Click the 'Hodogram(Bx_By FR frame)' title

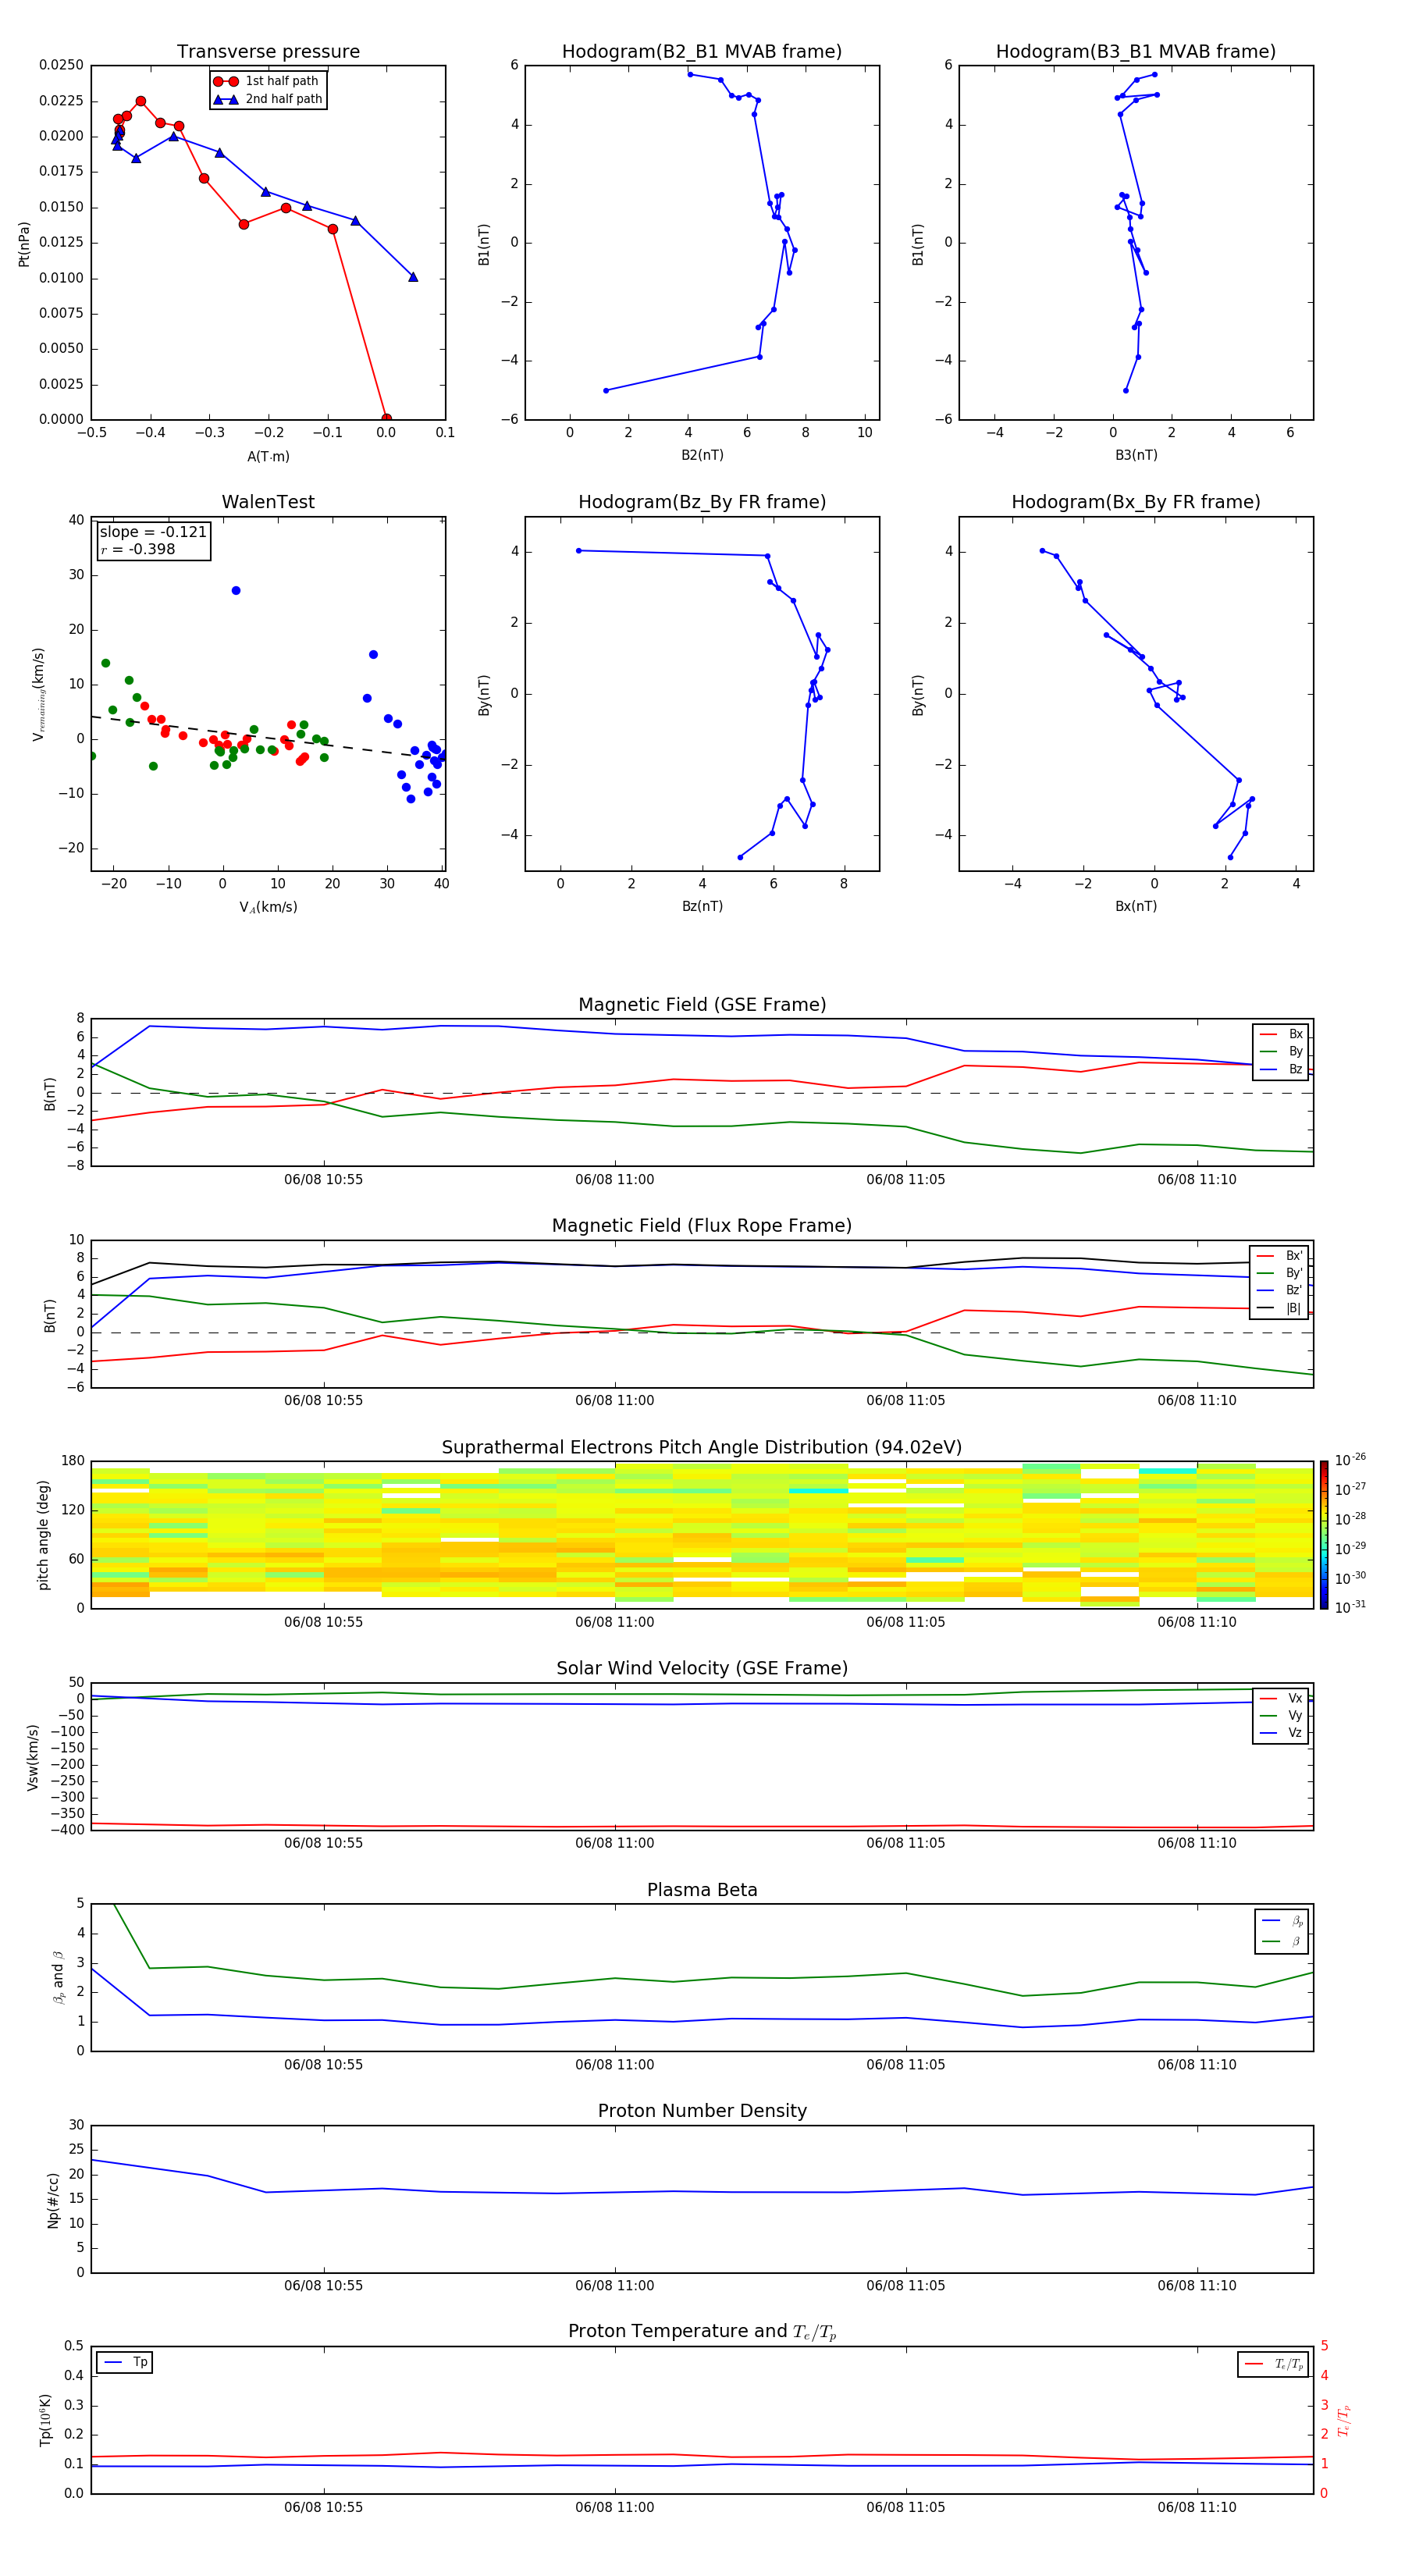click(x=1136, y=502)
